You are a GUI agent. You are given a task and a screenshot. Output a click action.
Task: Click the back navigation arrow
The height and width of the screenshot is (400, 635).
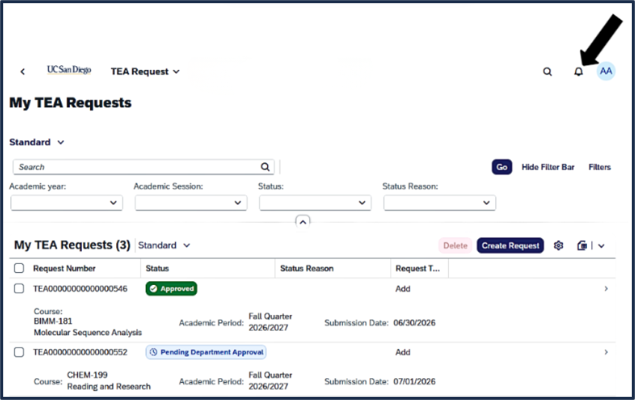tap(23, 72)
